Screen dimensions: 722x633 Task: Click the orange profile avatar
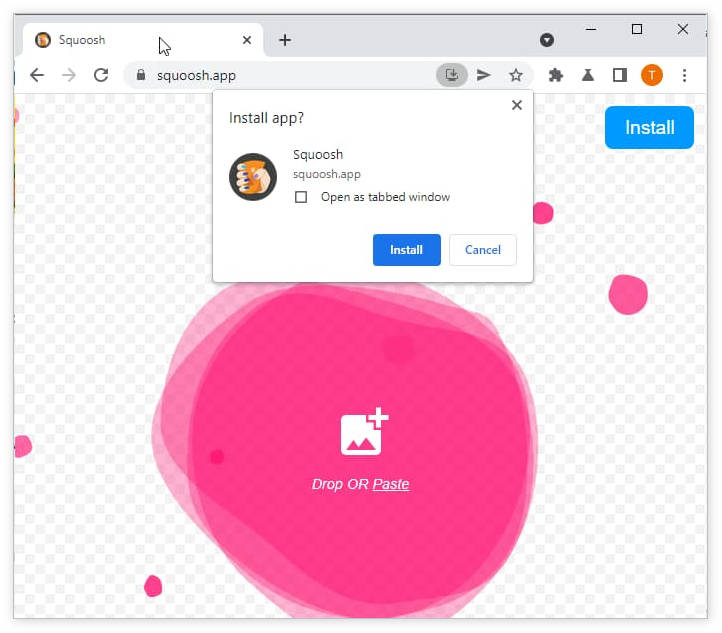pyautogui.click(x=652, y=75)
